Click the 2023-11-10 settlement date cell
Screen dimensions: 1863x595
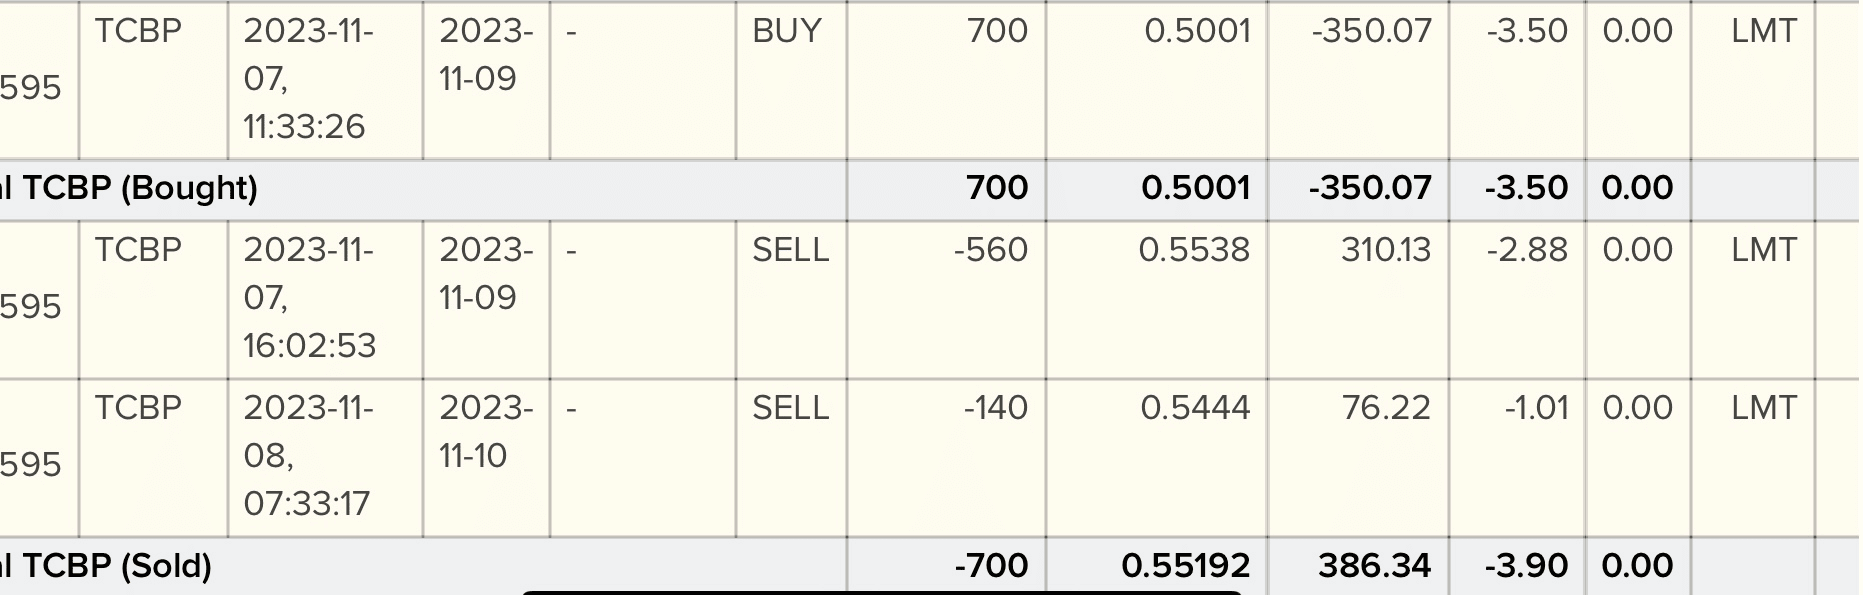[x=485, y=432]
